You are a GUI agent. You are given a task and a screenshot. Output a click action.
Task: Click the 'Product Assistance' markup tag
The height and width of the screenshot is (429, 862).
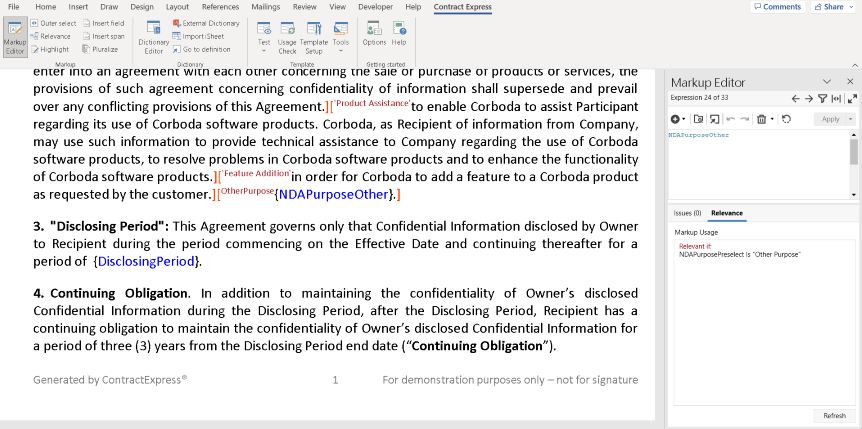point(372,103)
